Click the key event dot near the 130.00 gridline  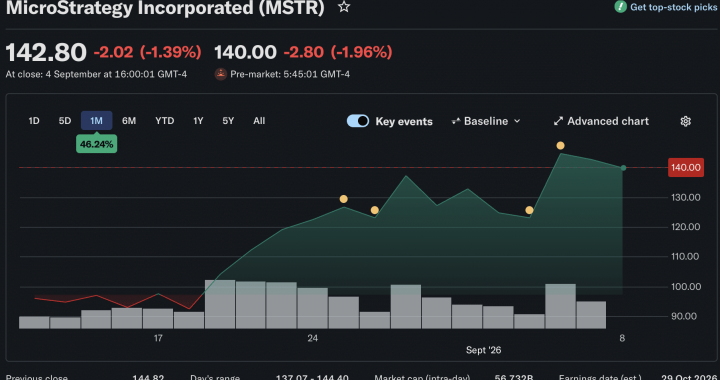(343, 199)
